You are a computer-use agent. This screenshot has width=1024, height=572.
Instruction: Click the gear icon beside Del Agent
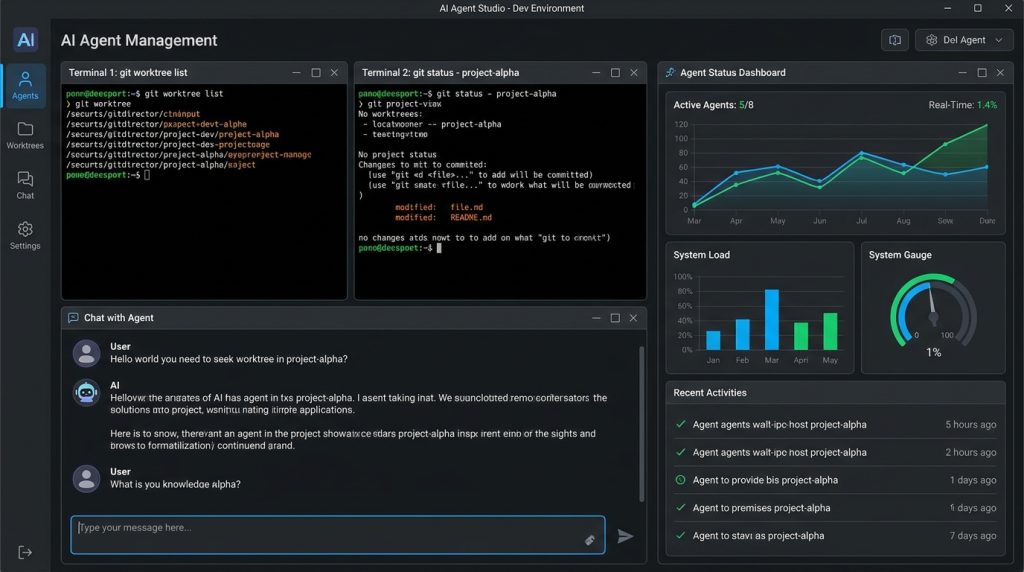(x=931, y=40)
